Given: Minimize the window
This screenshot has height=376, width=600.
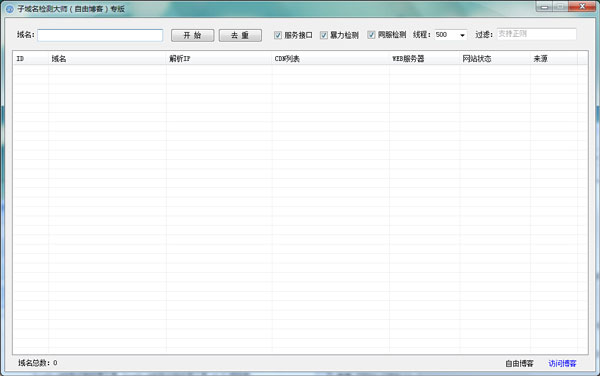Looking at the screenshot, I should point(544,7).
